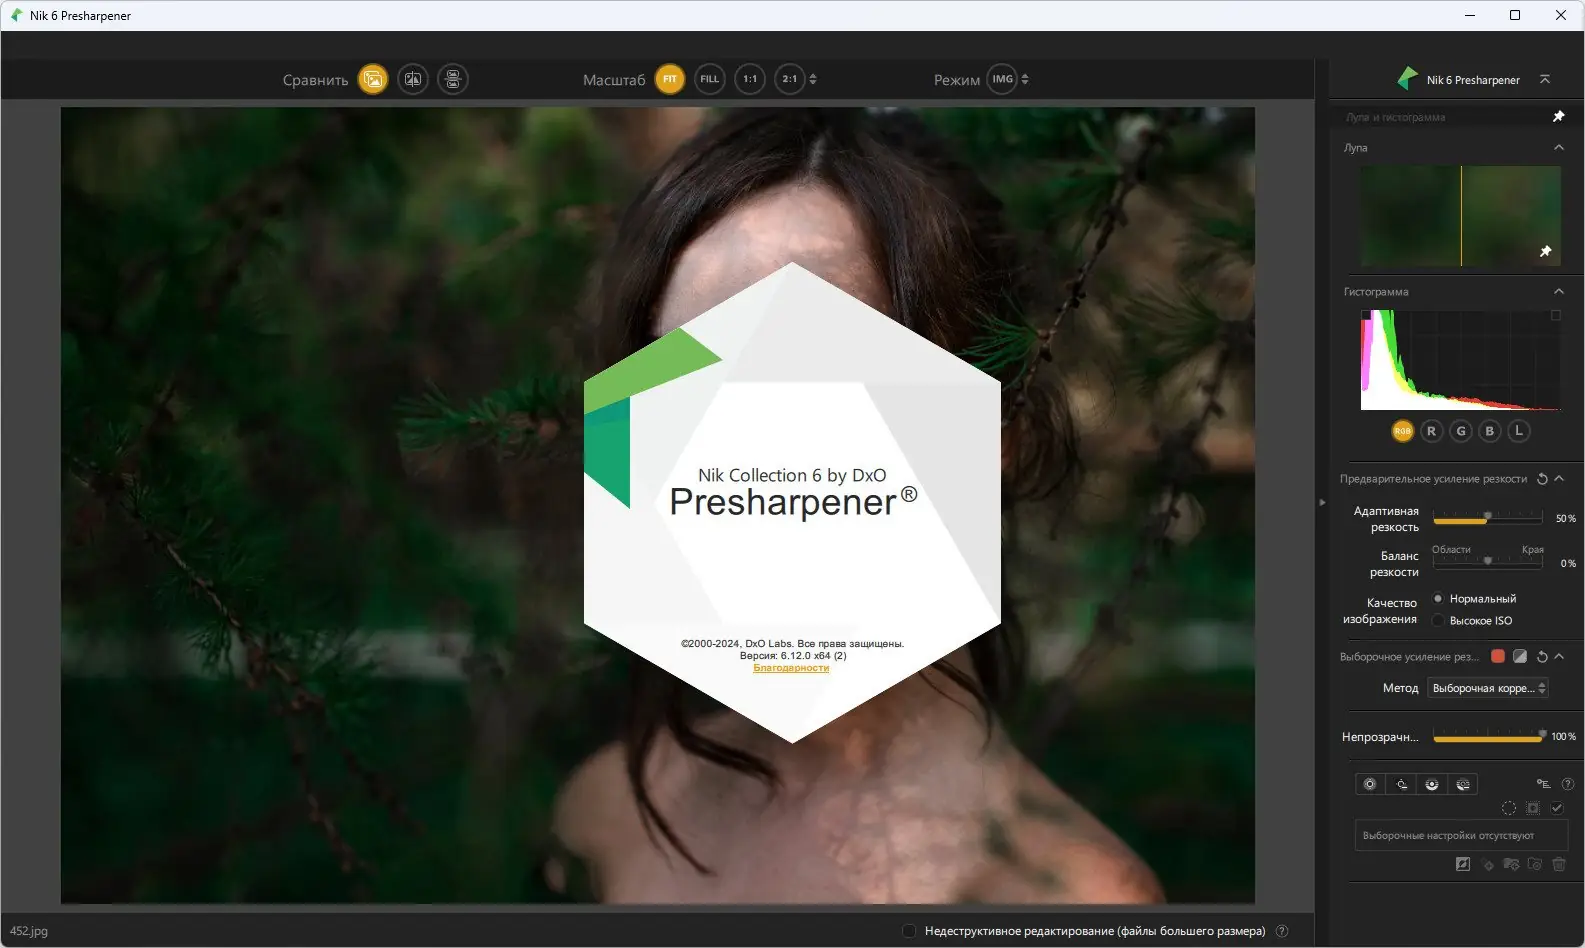Collapse the Гистограмма section
The height and width of the screenshot is (948, 1585).
(x=1558, y=291)
